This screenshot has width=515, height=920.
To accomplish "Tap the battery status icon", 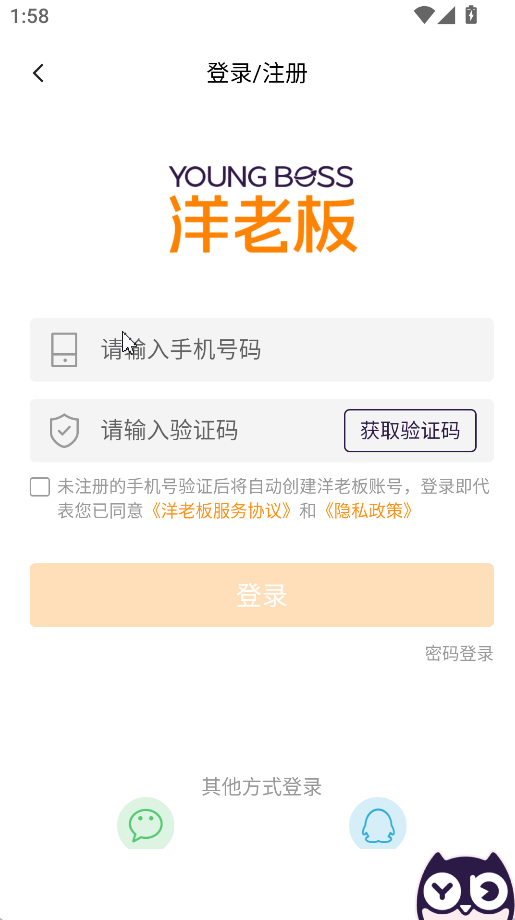I will 470,15.
